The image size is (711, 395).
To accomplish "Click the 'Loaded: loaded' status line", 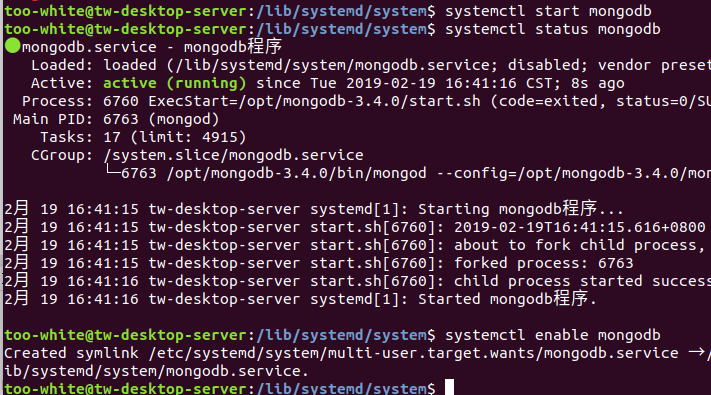I will click(x=370, y=65).
